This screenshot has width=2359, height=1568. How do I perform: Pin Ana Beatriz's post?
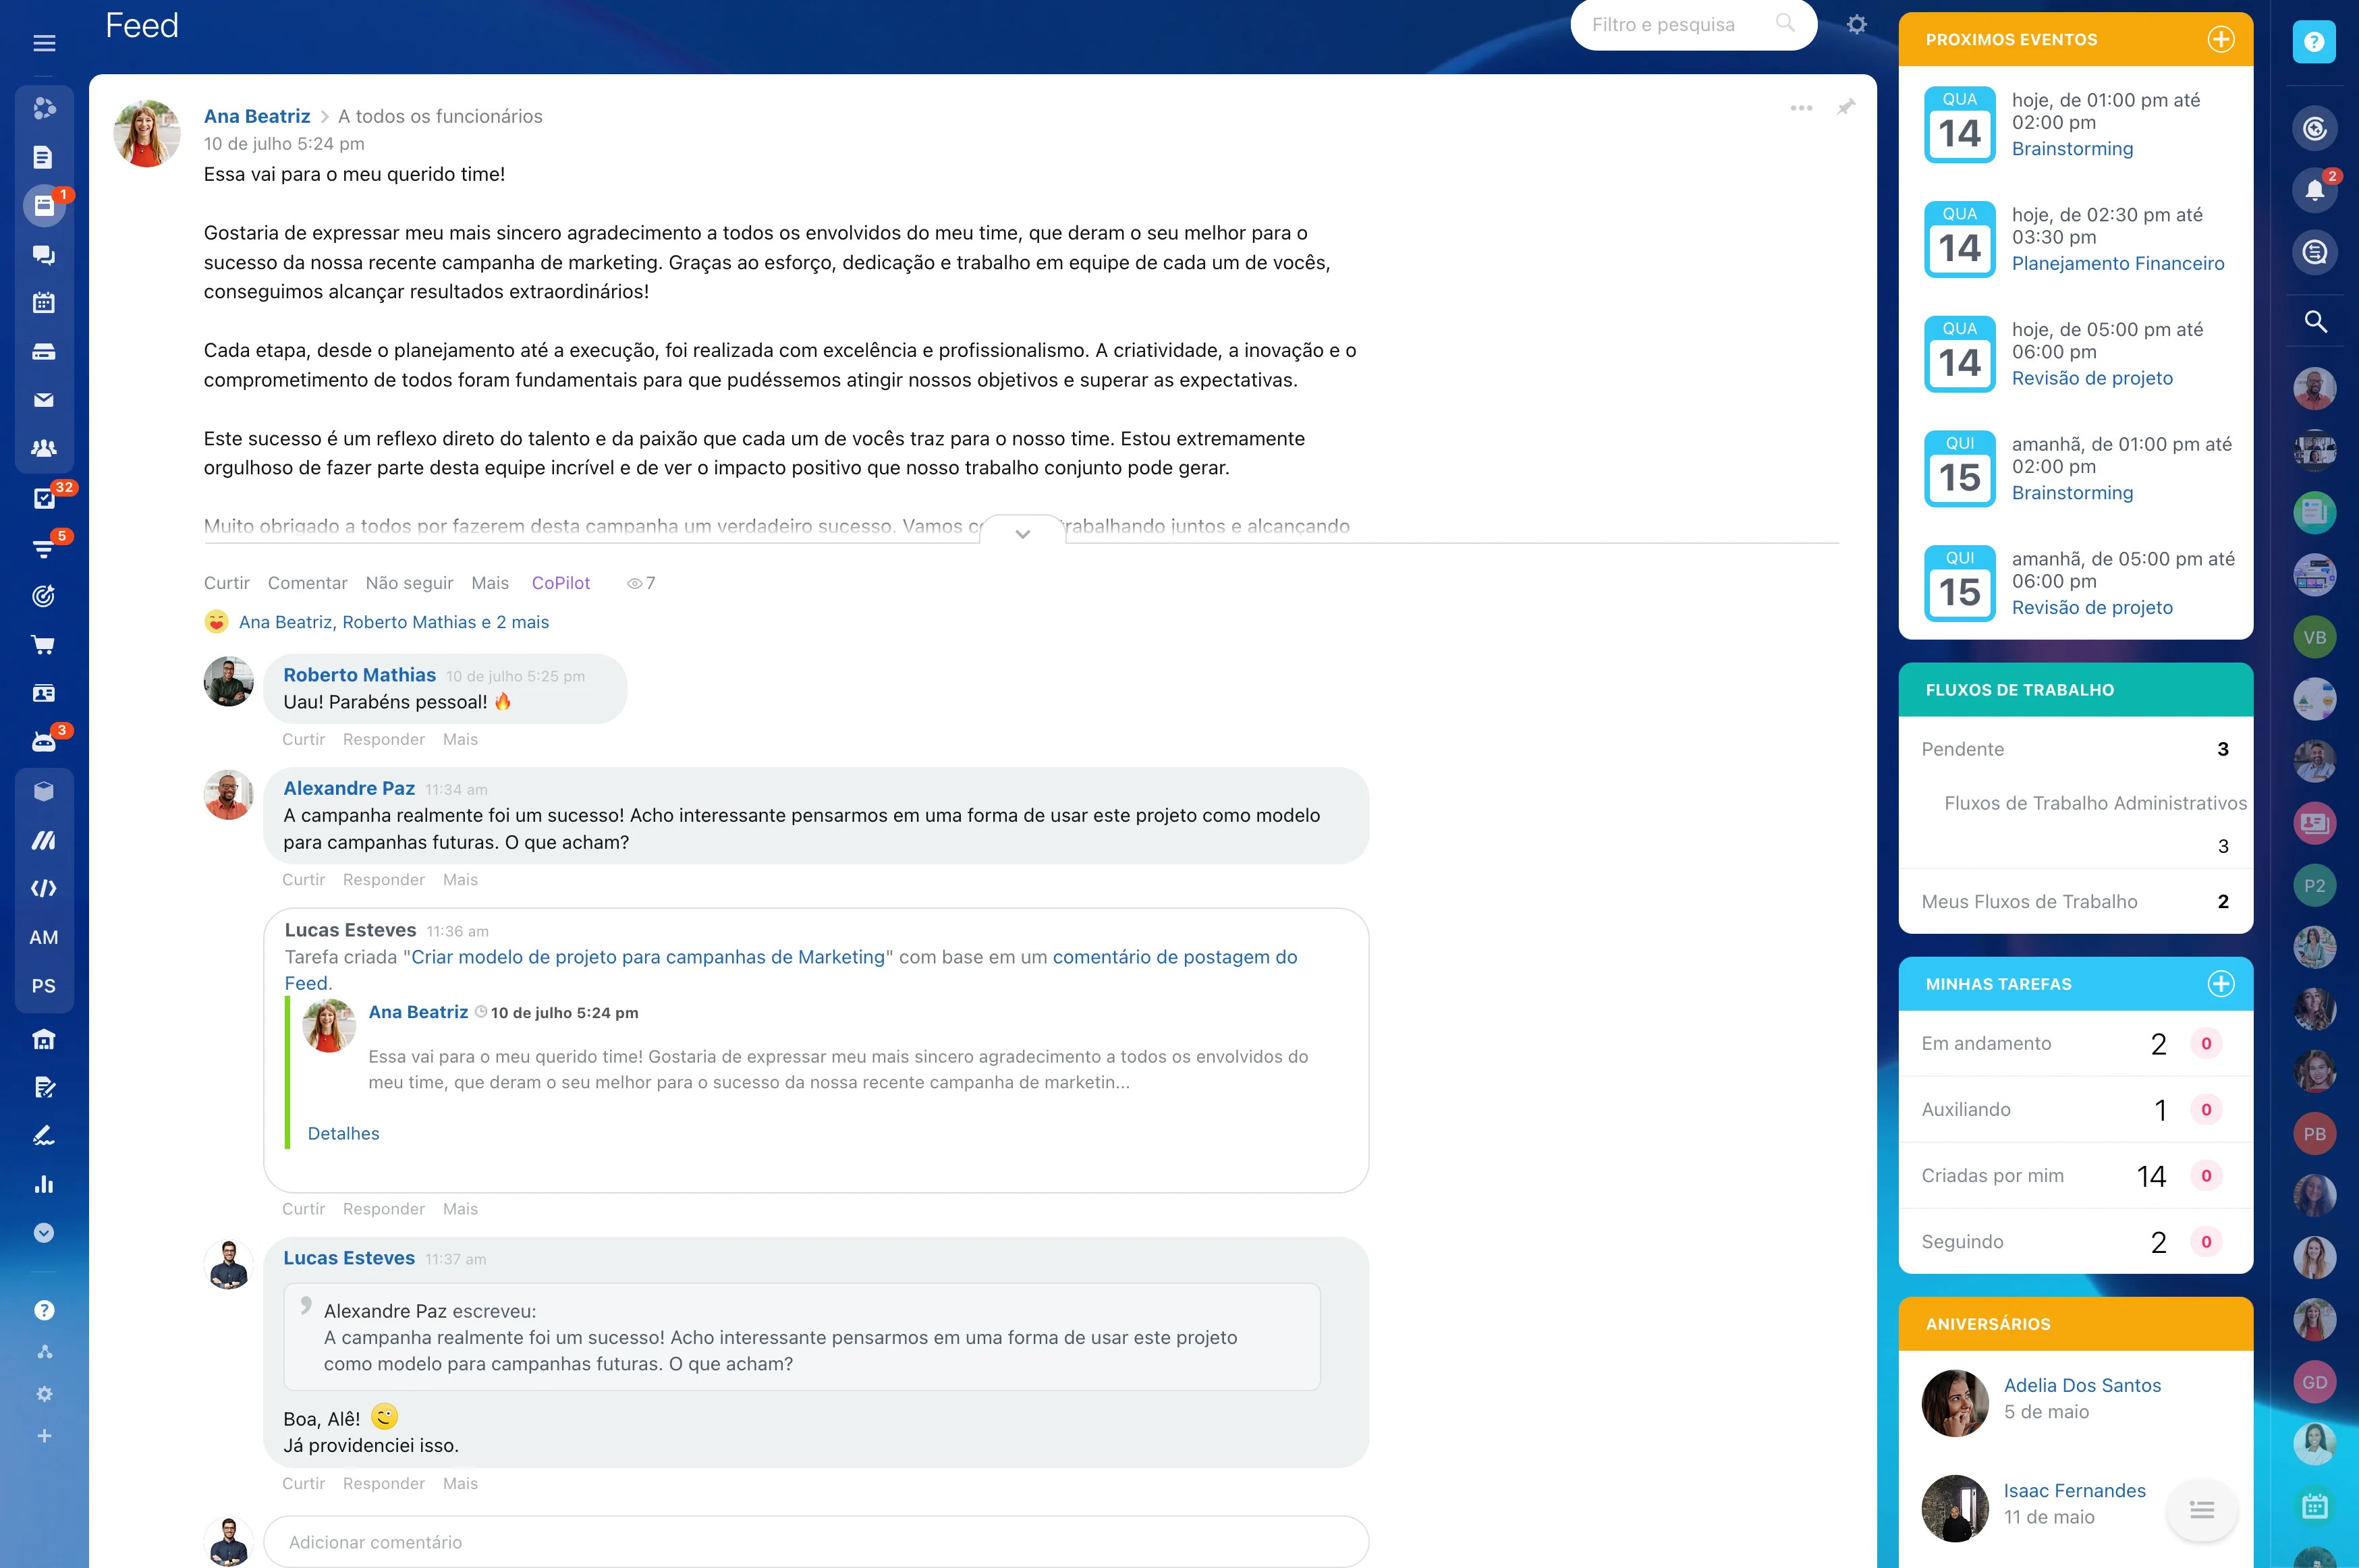click(1846, 107)
